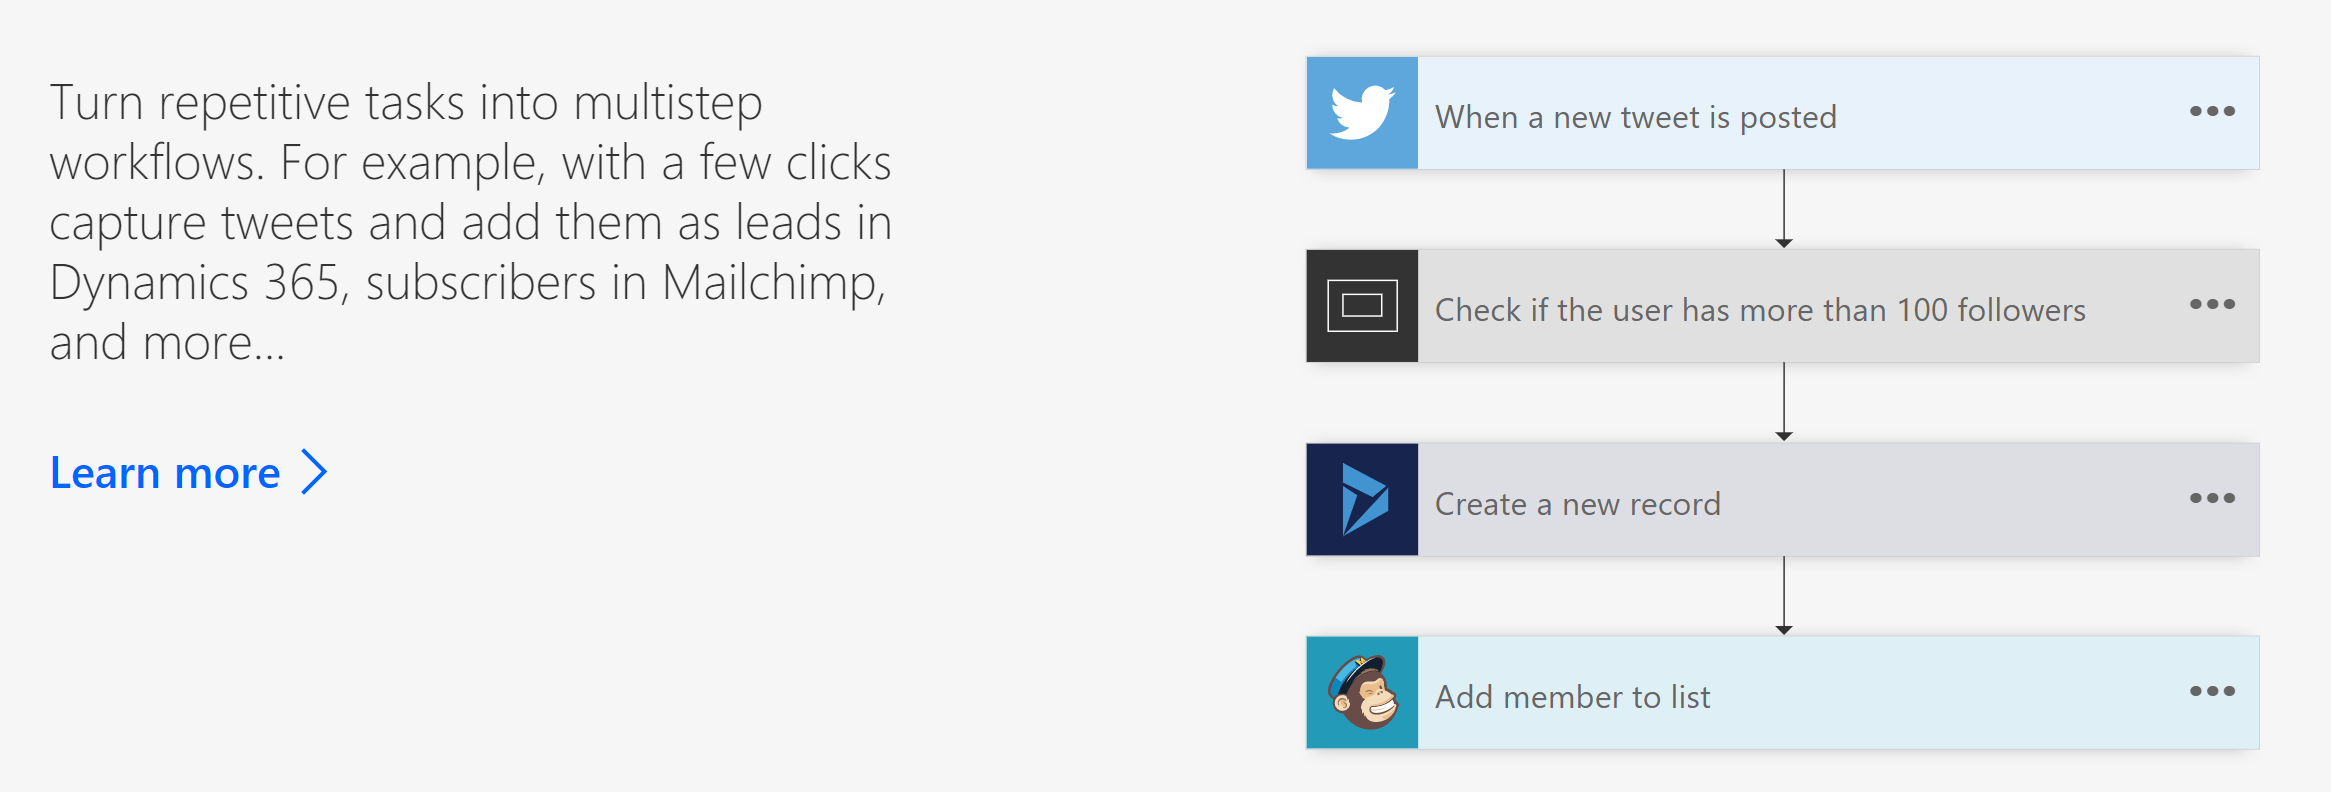Viewport: 2331px width, 792px height.
Task: Open ellipsis menu on the new tweet step
Action: pyautogui.click(x=2211, y=111)
